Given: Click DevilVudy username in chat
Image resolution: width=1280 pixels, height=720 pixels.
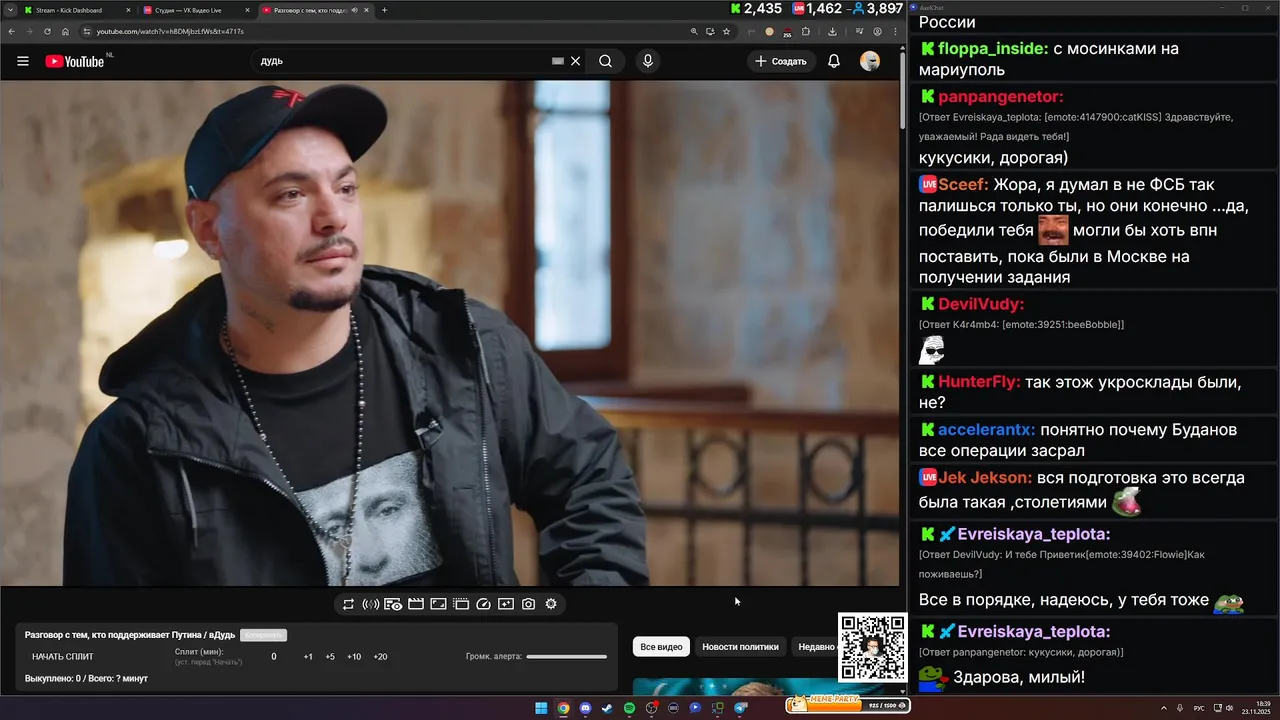Looking at the screenshot, I should 981,304.
